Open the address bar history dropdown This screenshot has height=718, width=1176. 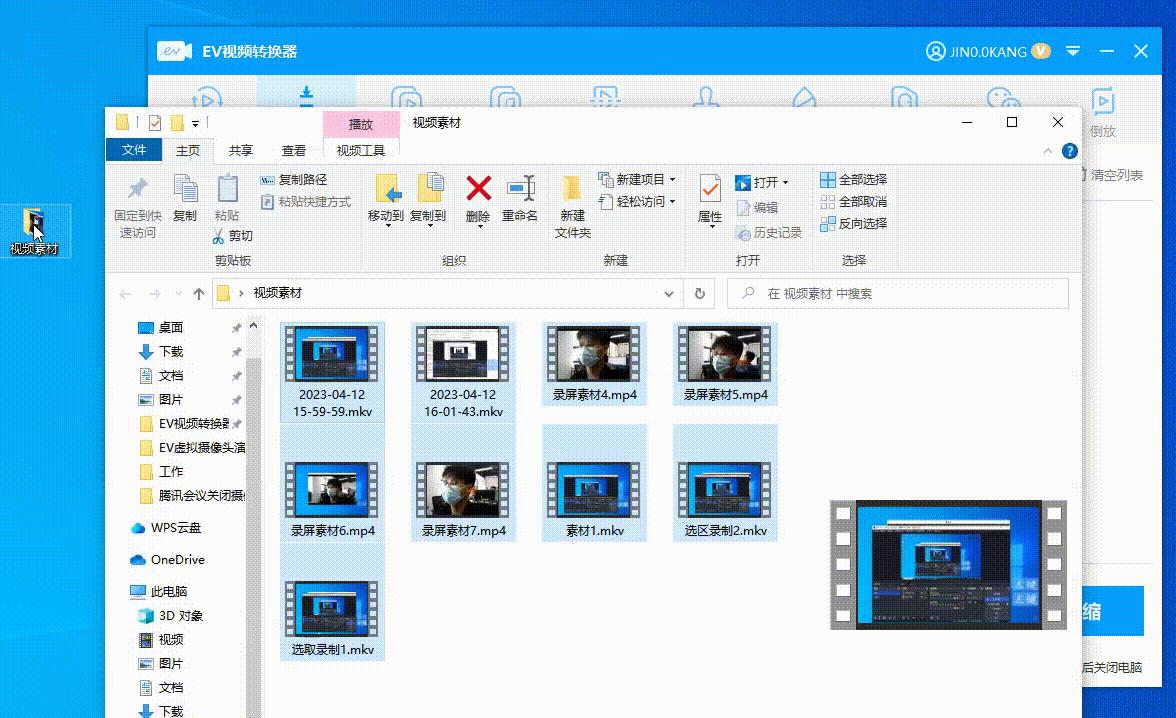click(670, 294)
